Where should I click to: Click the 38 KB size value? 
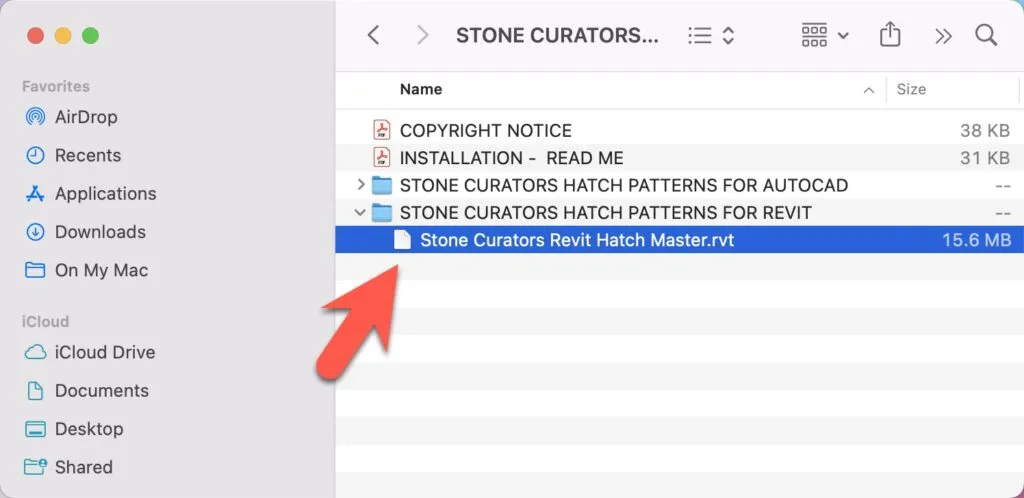(985, 131)
